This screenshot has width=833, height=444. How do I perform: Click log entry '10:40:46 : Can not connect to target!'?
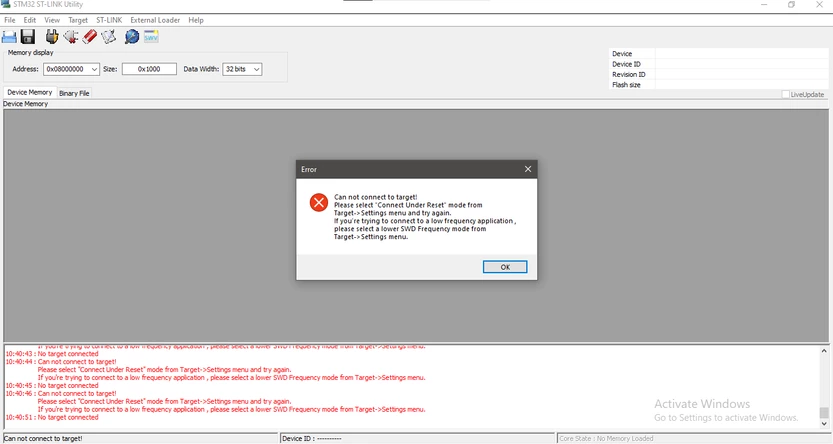point(61,394)
